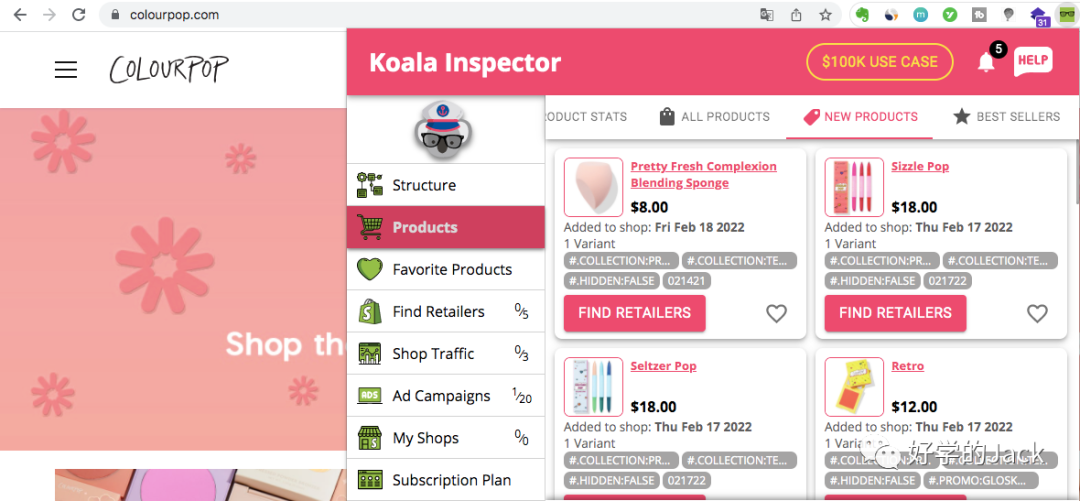Click the Koala mascot avatar
Viewport: 1080px width, 501px height.
tap(445, 130)
